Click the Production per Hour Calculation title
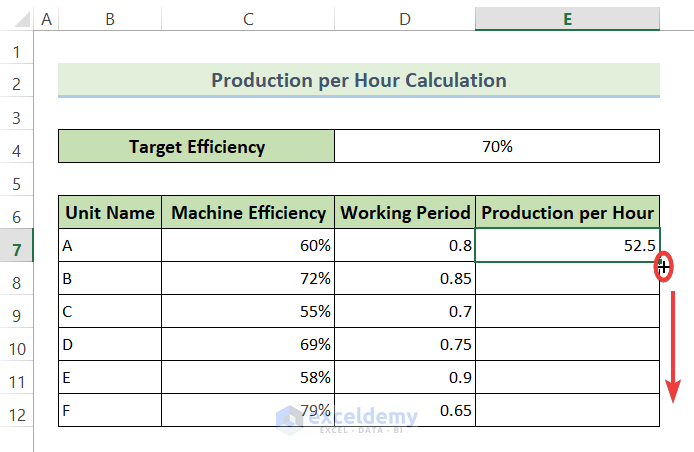This screenshot has width=694, height=452. pyautogui.click(x=358, y=80)
